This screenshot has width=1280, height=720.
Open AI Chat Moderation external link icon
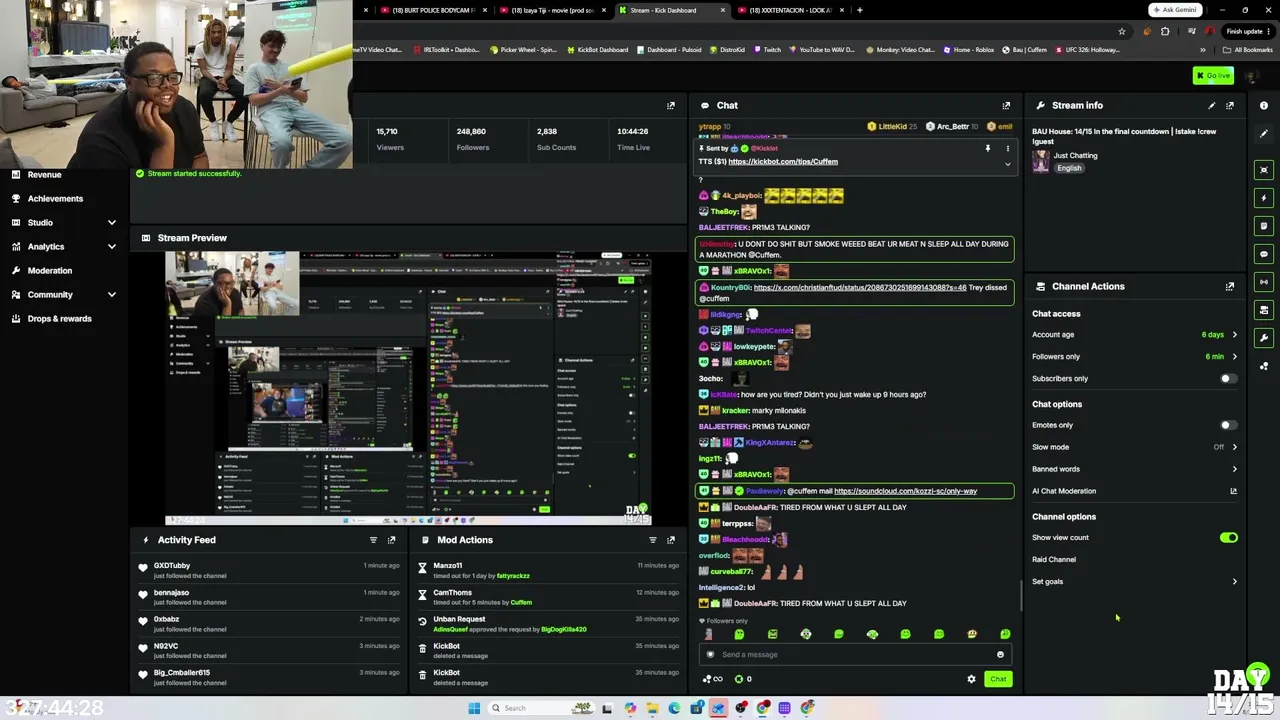pyautogui.click(x=1233, y=491)
